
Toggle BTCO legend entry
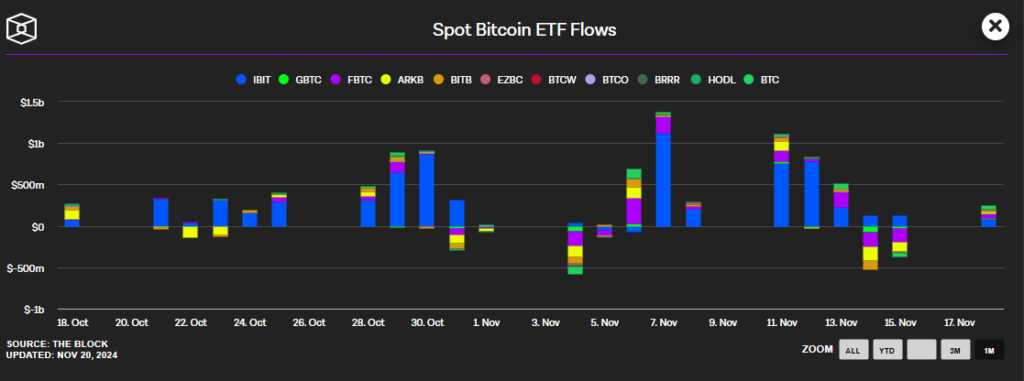607,80
